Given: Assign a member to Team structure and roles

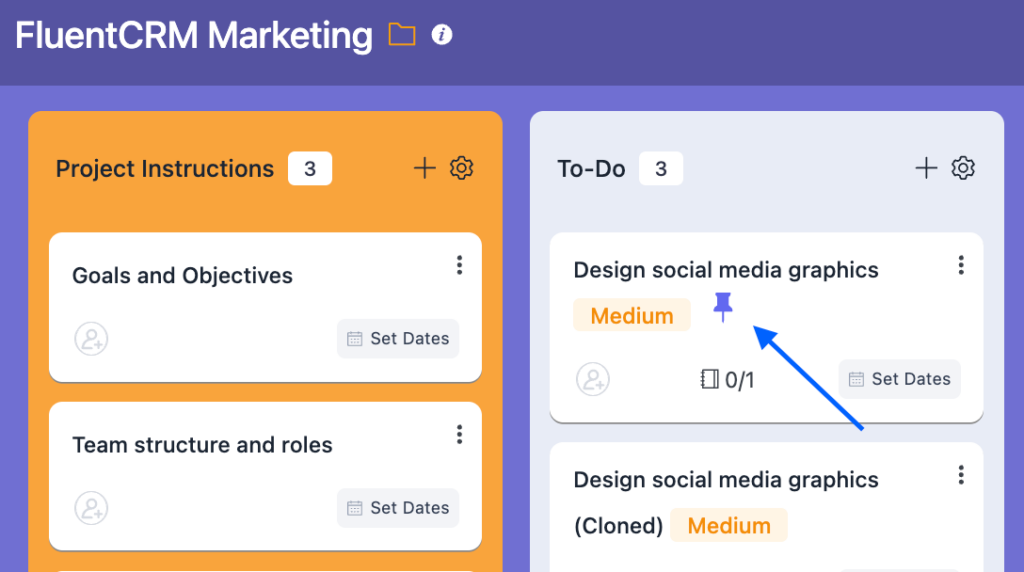Looking at the screenshot, I should [91, 508].
